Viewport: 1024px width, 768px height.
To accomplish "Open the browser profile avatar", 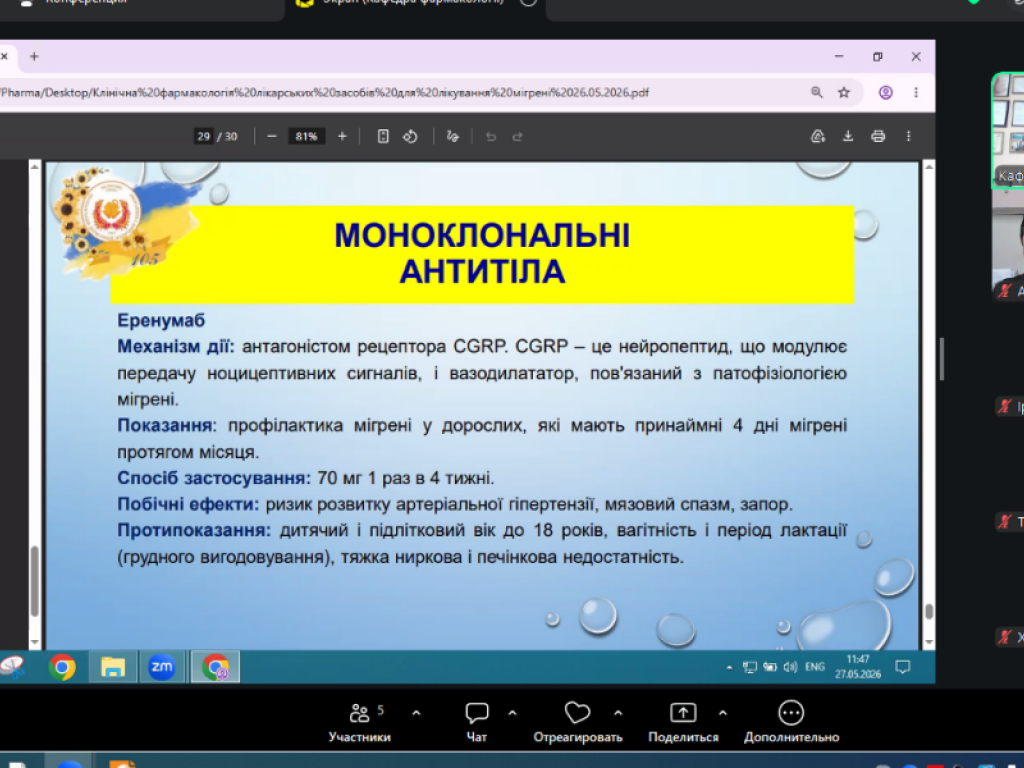I will coord(886,92).
